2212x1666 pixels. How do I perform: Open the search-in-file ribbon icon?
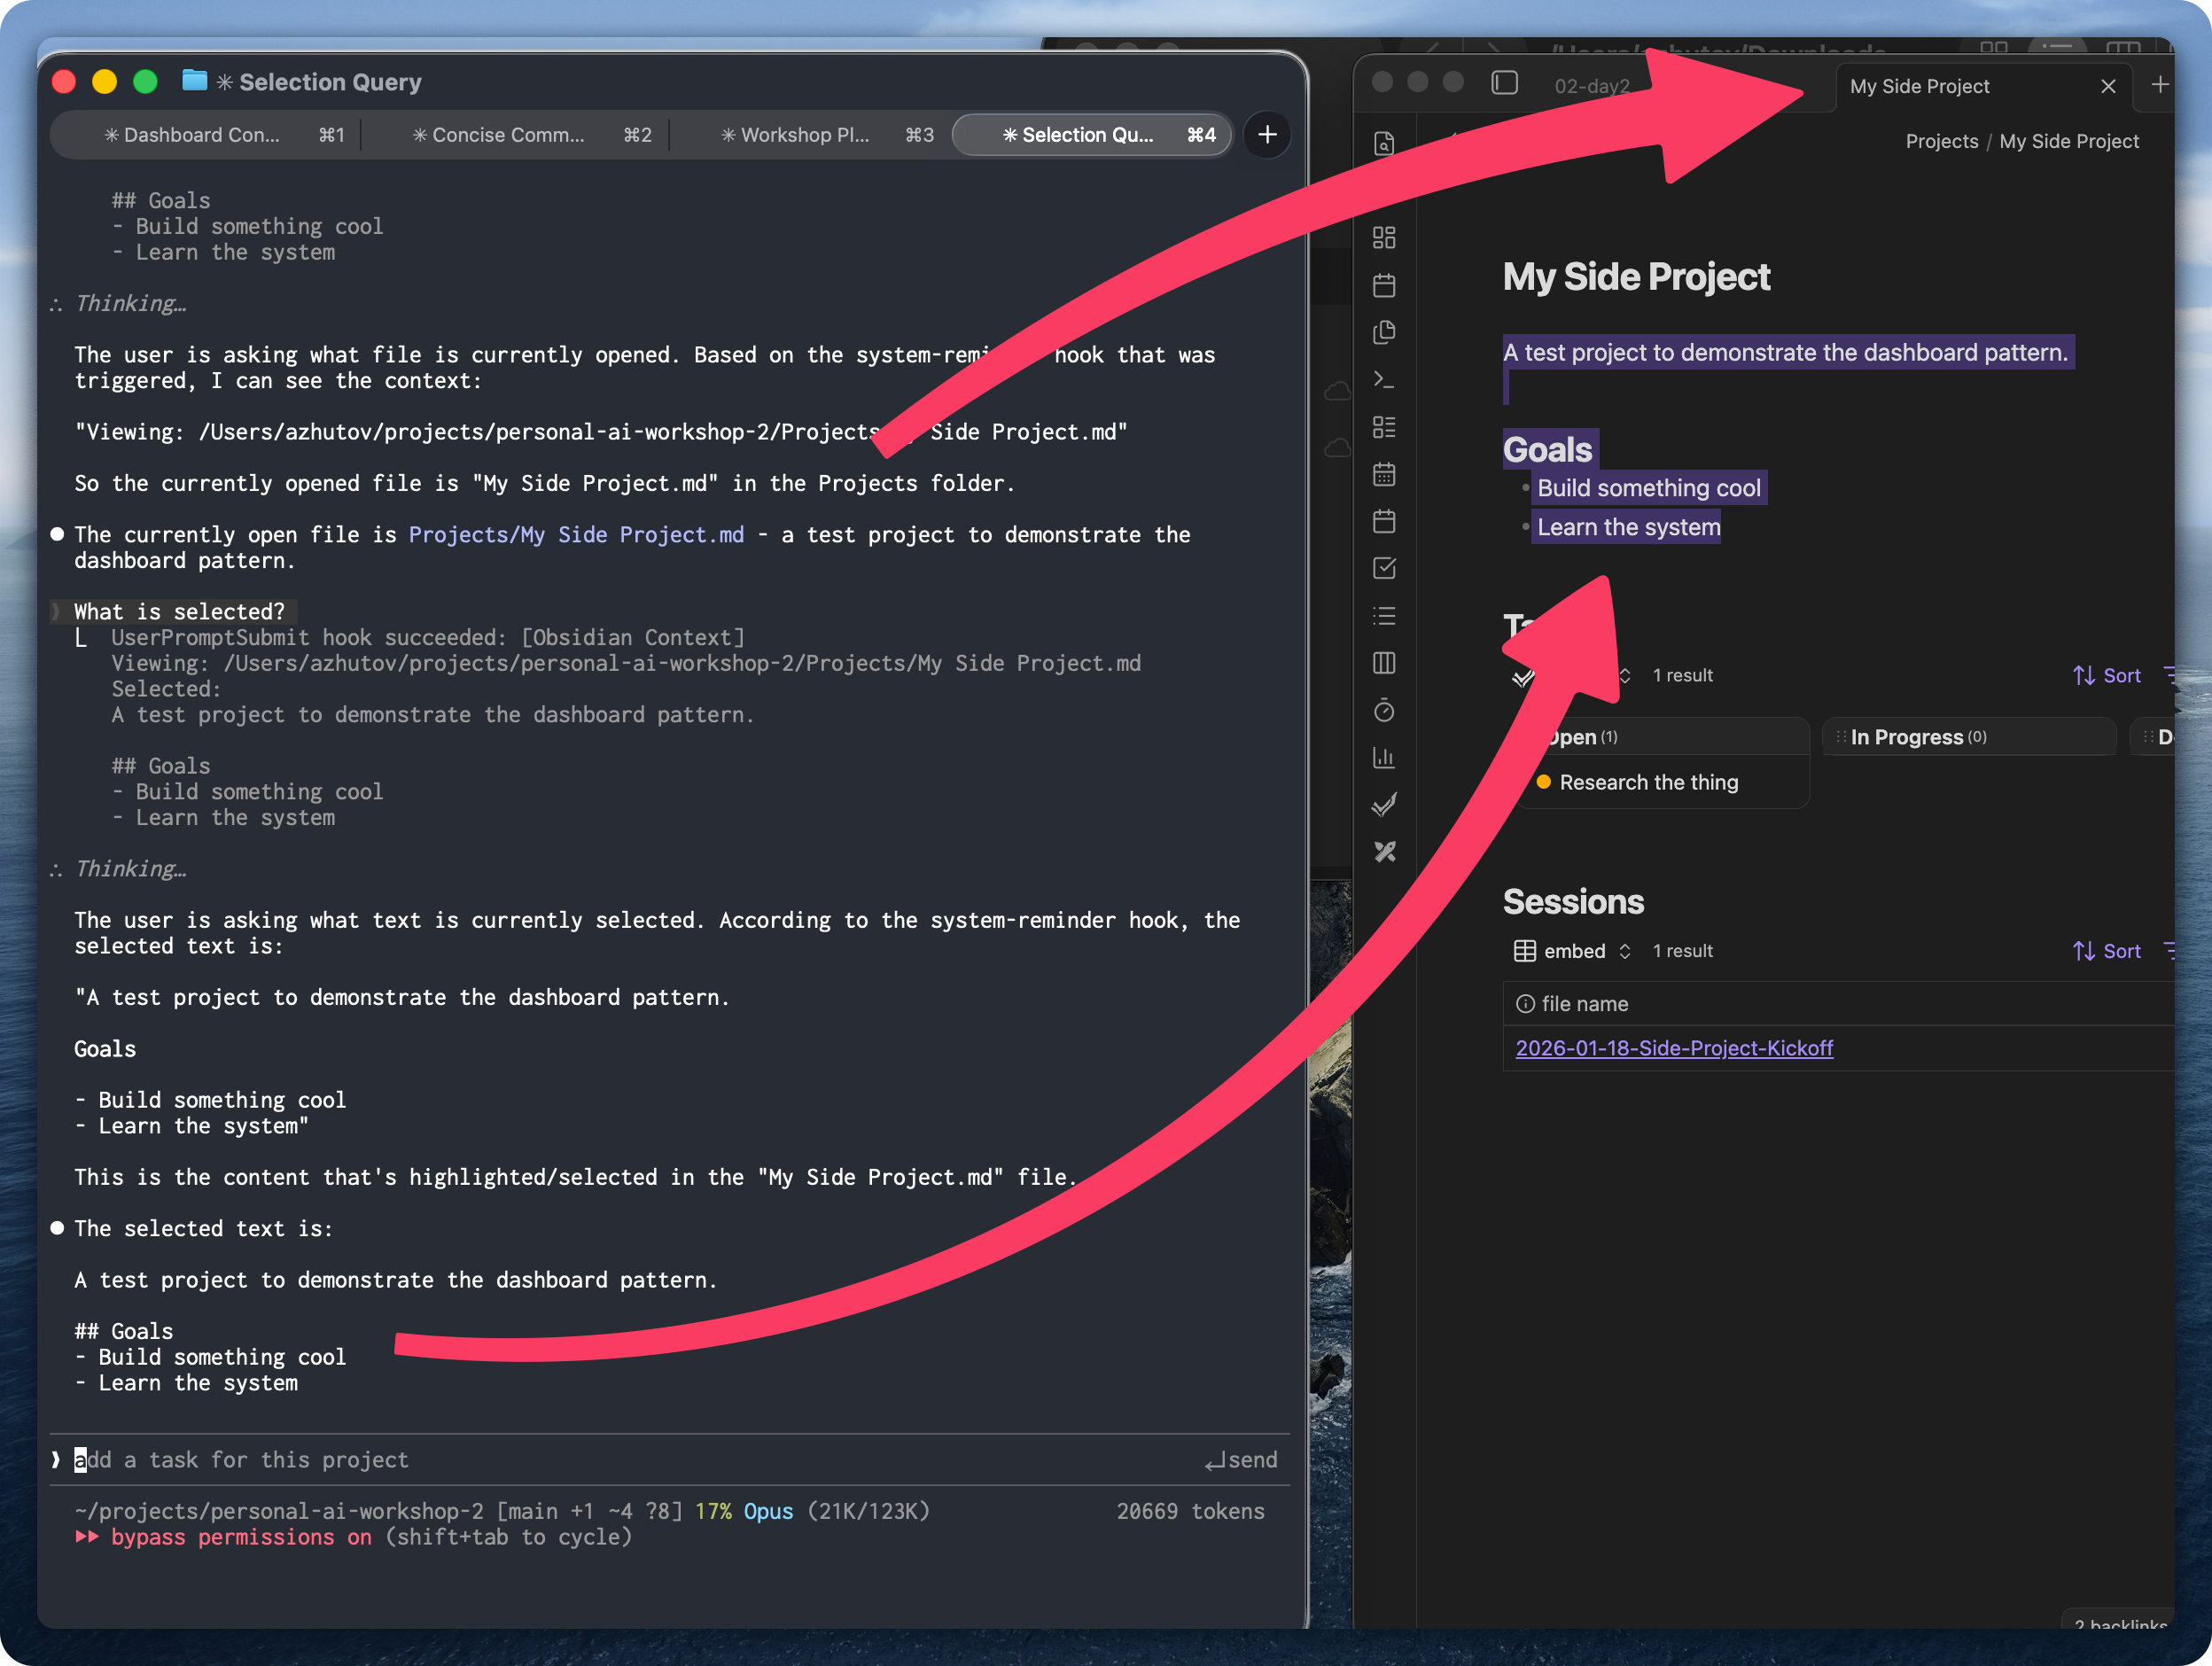point(1384,144)
